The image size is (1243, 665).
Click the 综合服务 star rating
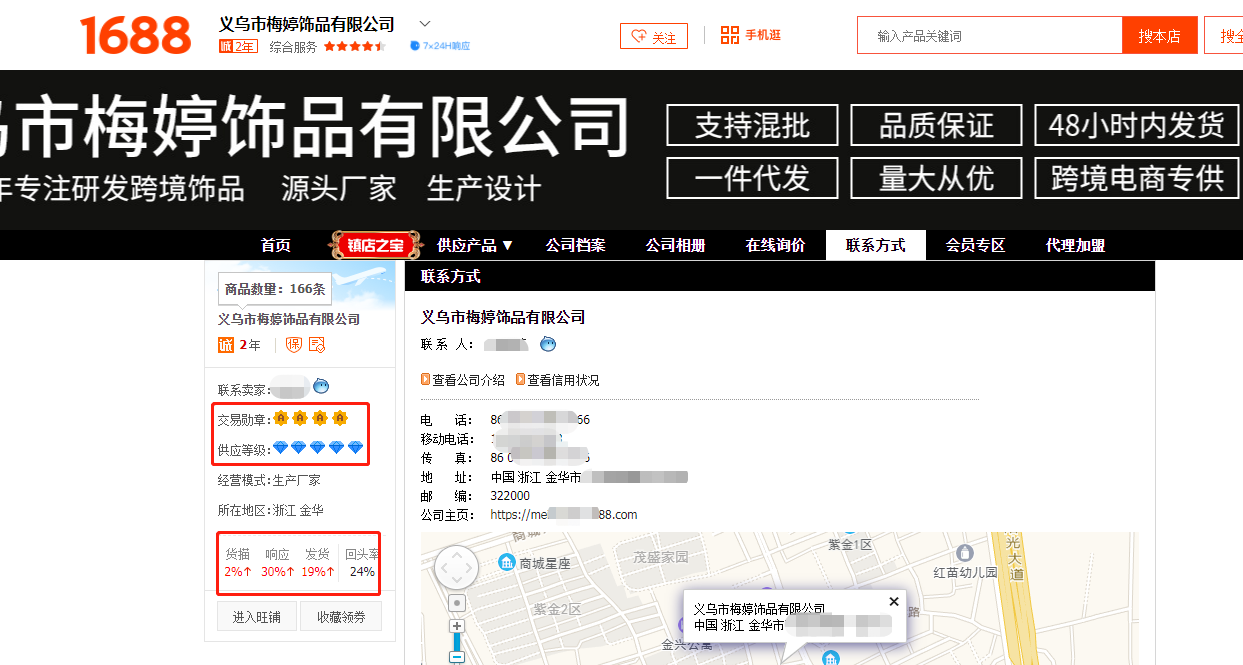354,46
